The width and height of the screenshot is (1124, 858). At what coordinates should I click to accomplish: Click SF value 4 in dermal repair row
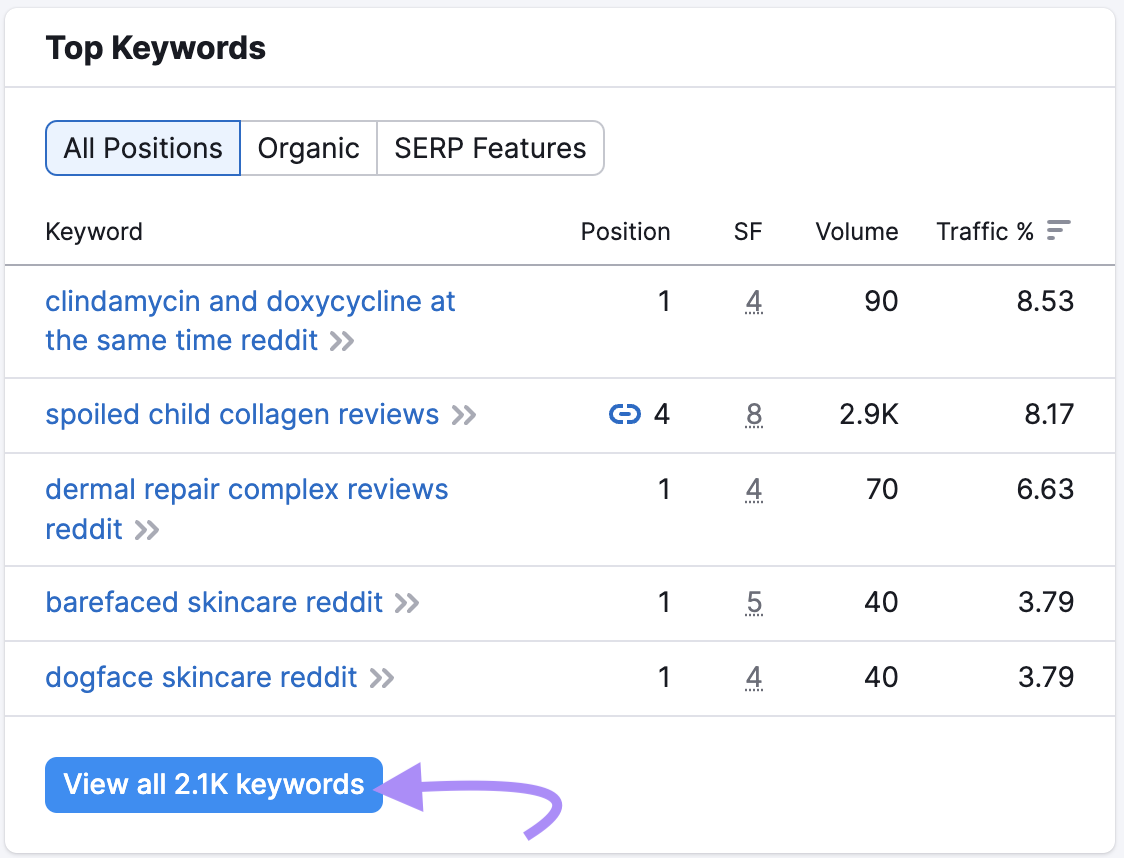click(753, 490)
